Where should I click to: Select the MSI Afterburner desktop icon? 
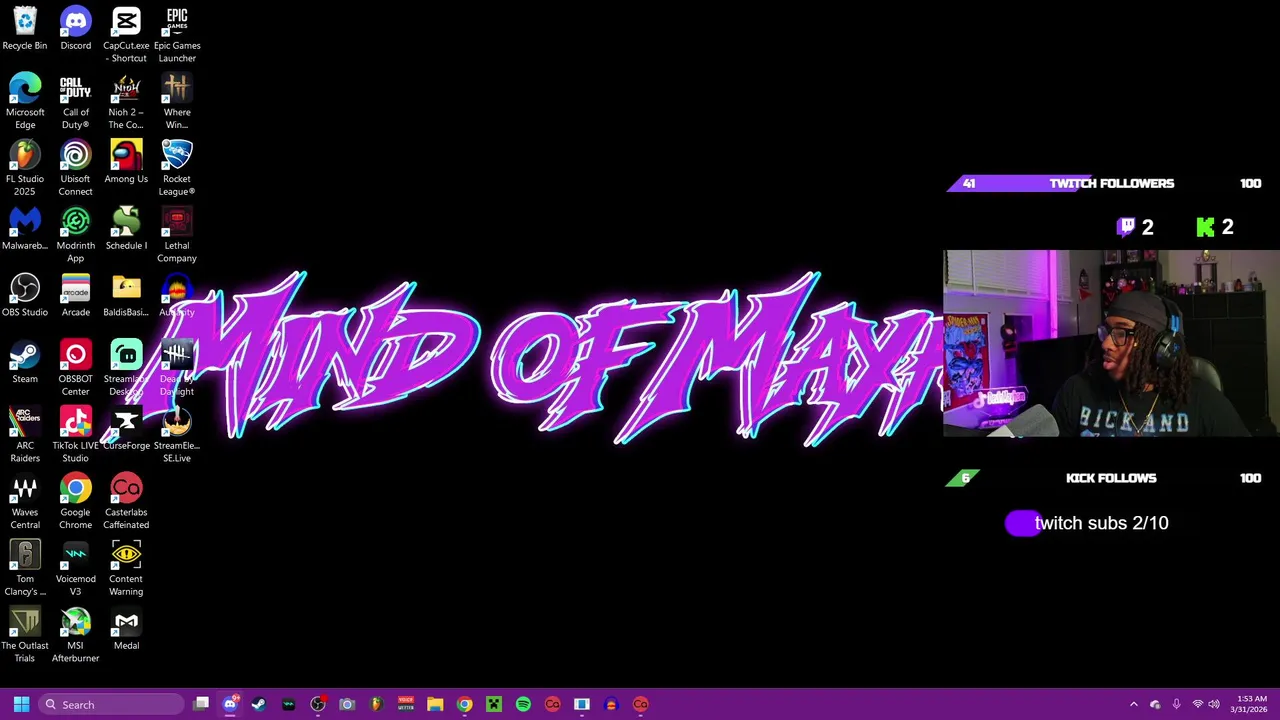coord(75,635)
